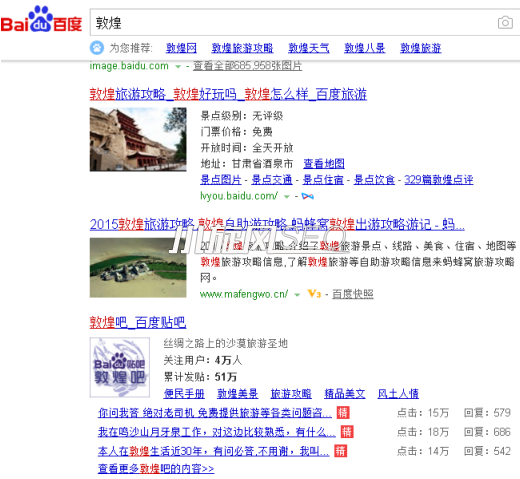Open 景点交通 link
This screenshot has height=479, width=520.
(272, 180)
